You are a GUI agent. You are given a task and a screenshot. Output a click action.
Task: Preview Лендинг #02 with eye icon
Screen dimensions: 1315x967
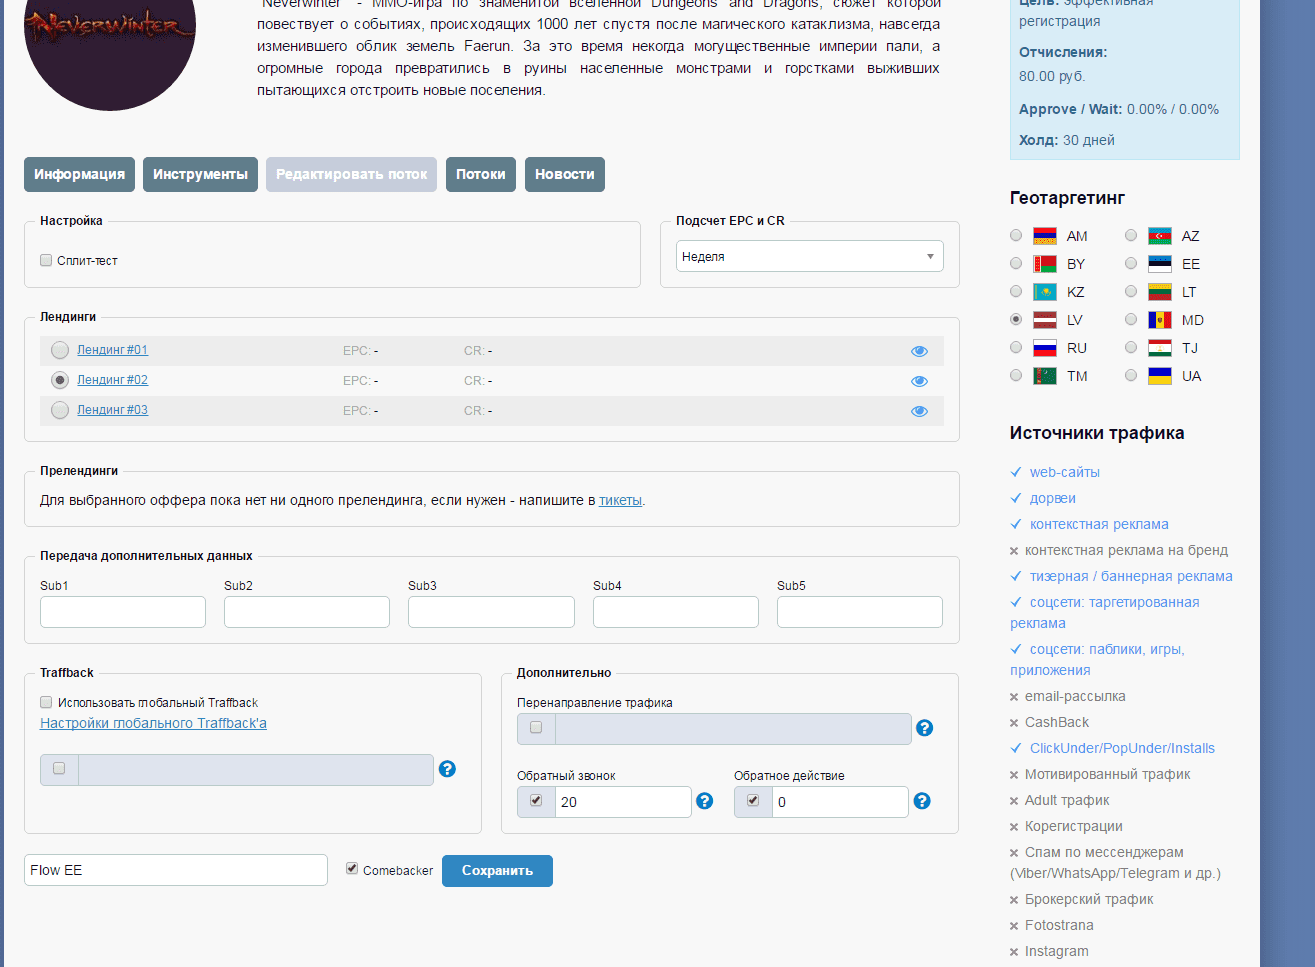919,381
